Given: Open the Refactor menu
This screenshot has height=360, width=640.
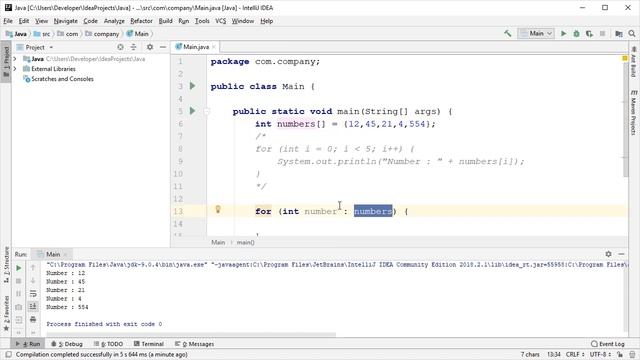Looking at the screenshot, I should click(141, 21).
